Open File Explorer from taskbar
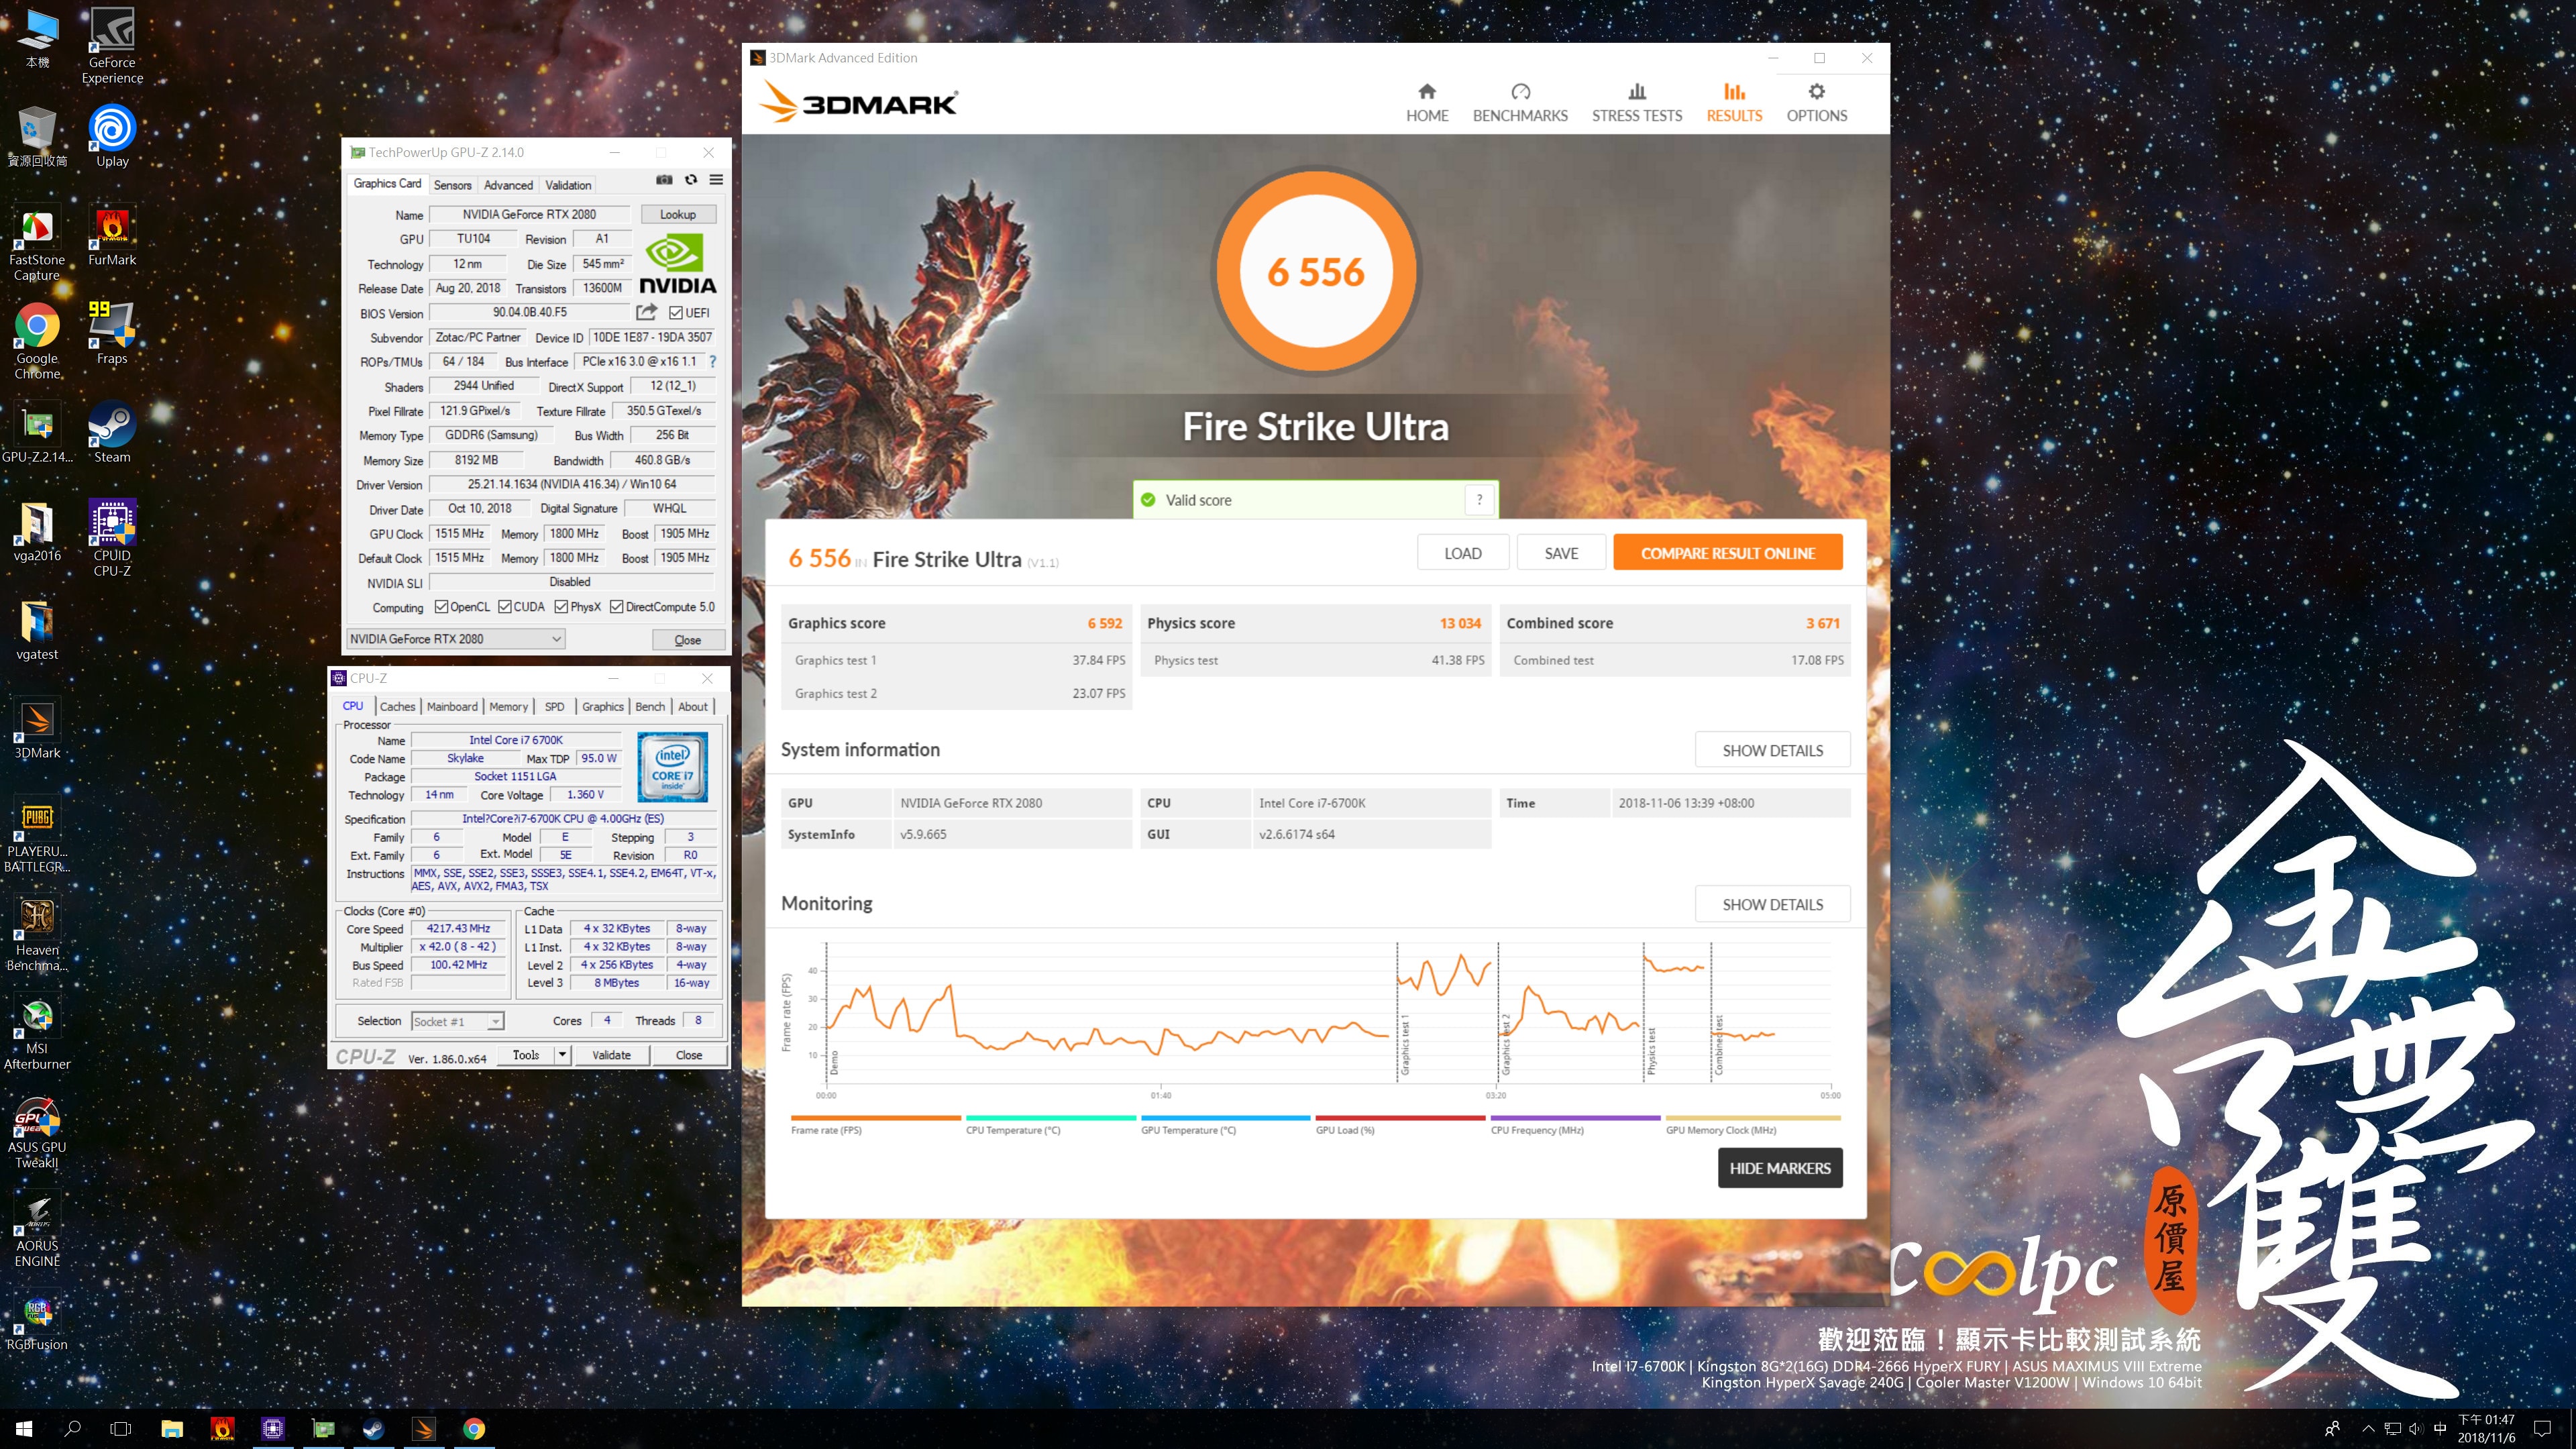Image resolution: width=2576 pixels, height=1449 pixels. point(172,1428)
